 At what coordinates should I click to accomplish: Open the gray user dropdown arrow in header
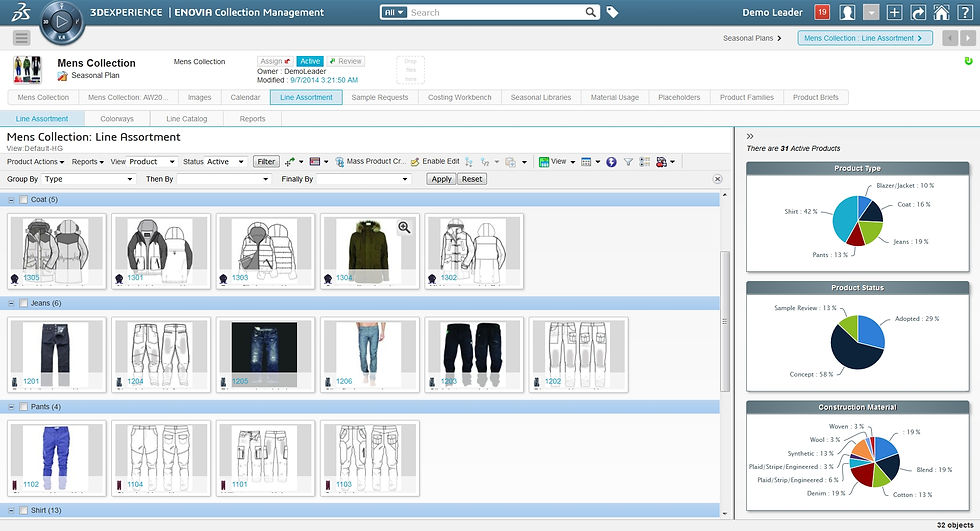point(871,12)
